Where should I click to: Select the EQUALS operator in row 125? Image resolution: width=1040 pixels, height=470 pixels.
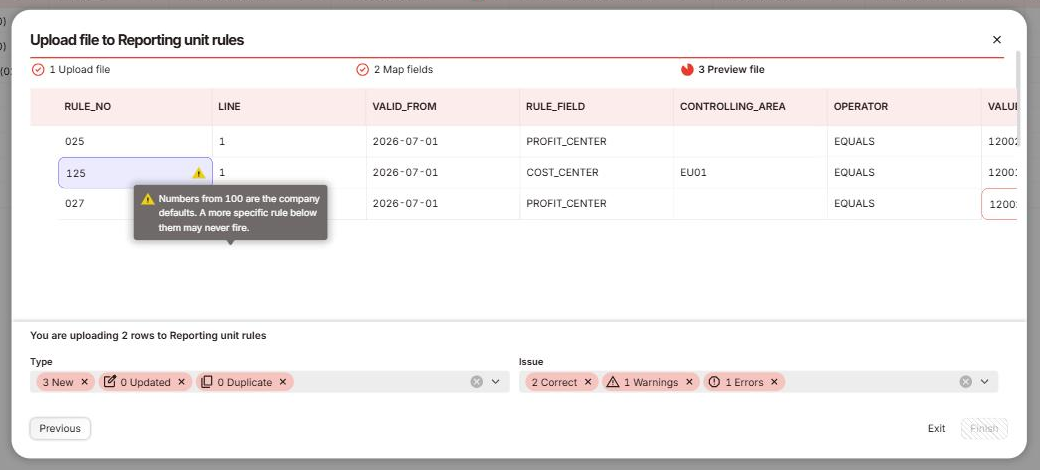click(905, 173)
